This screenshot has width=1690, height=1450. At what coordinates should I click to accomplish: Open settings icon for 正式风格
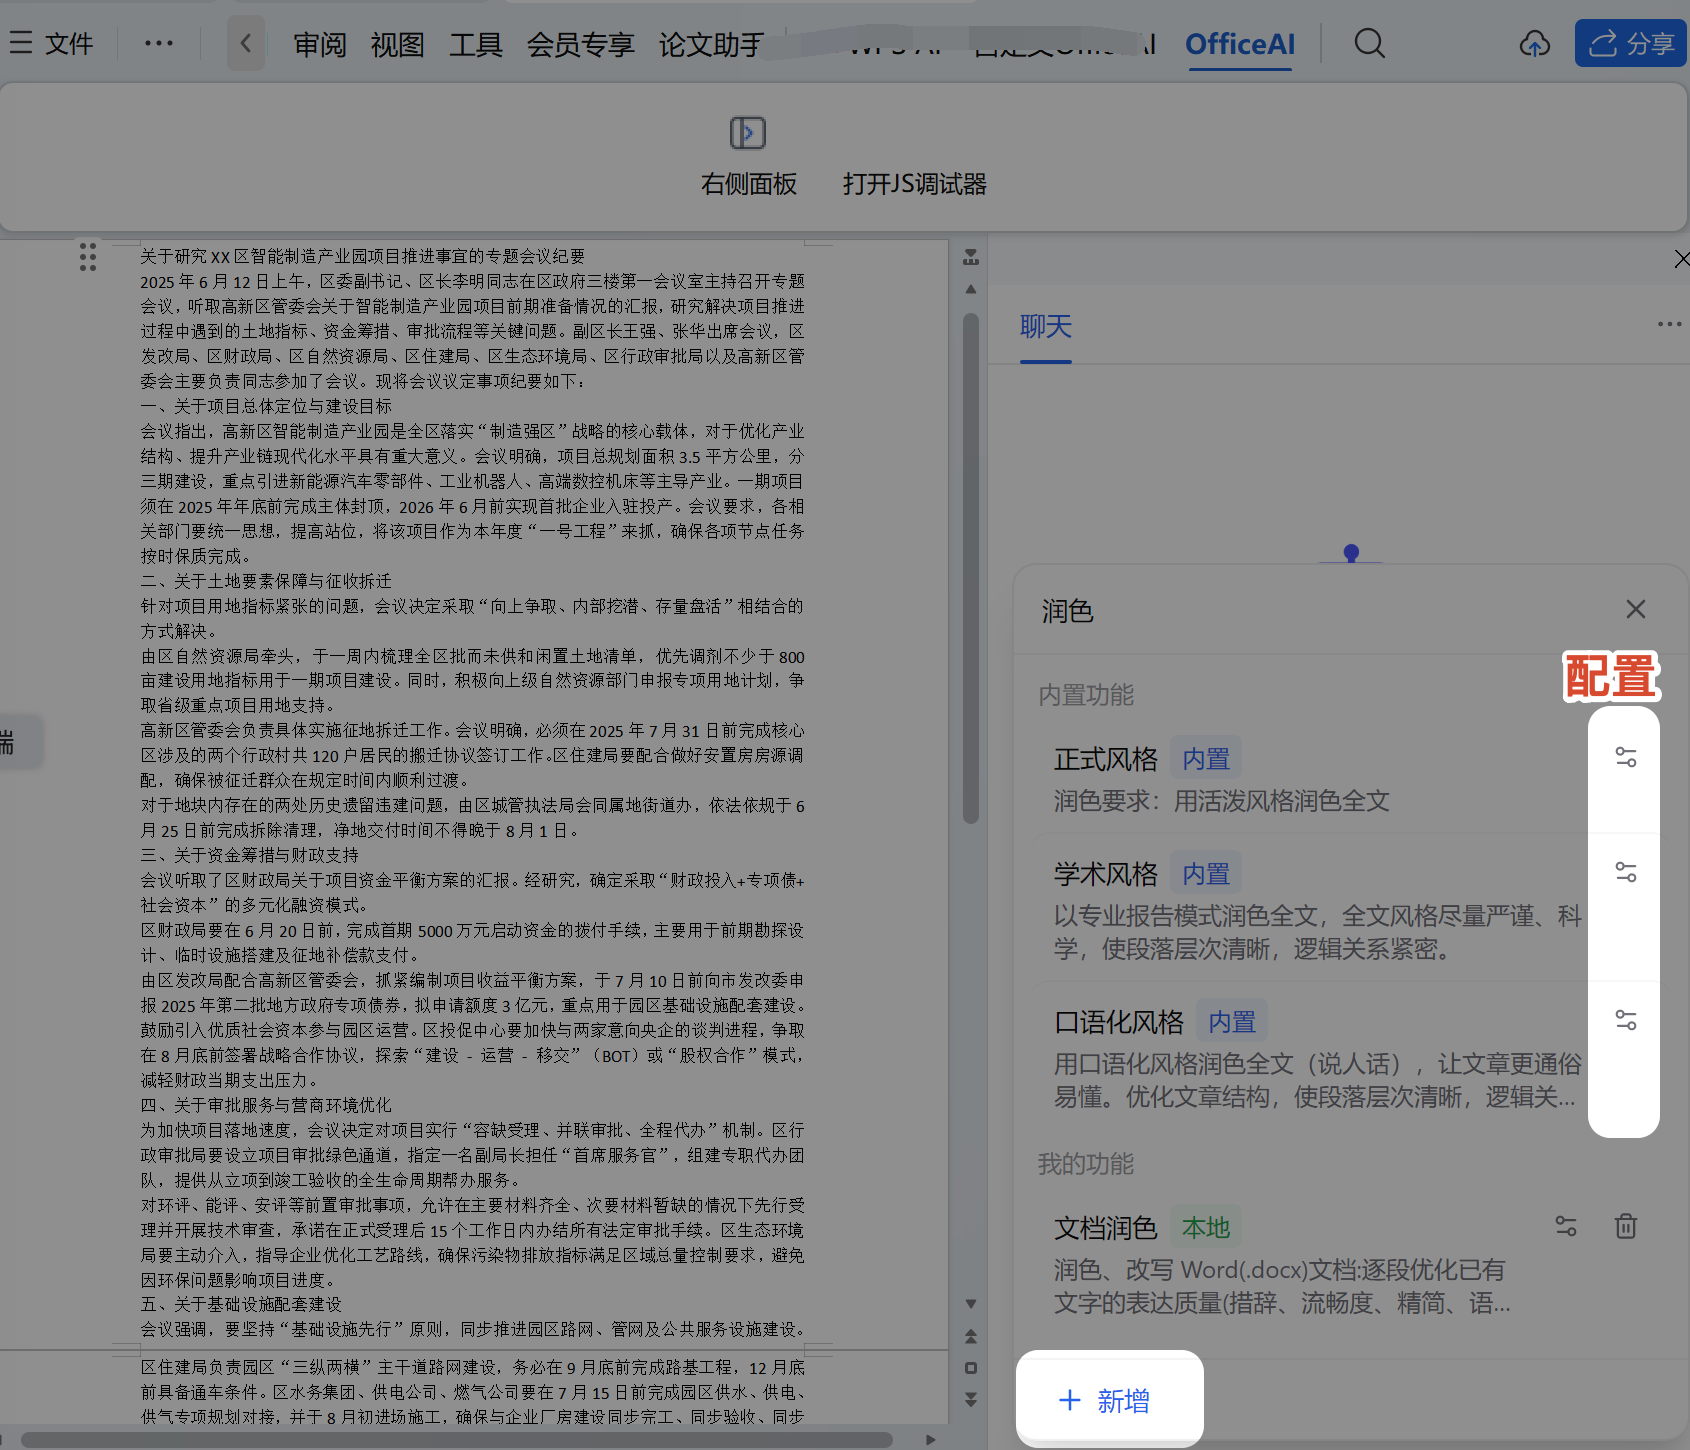pos(1626,757)
